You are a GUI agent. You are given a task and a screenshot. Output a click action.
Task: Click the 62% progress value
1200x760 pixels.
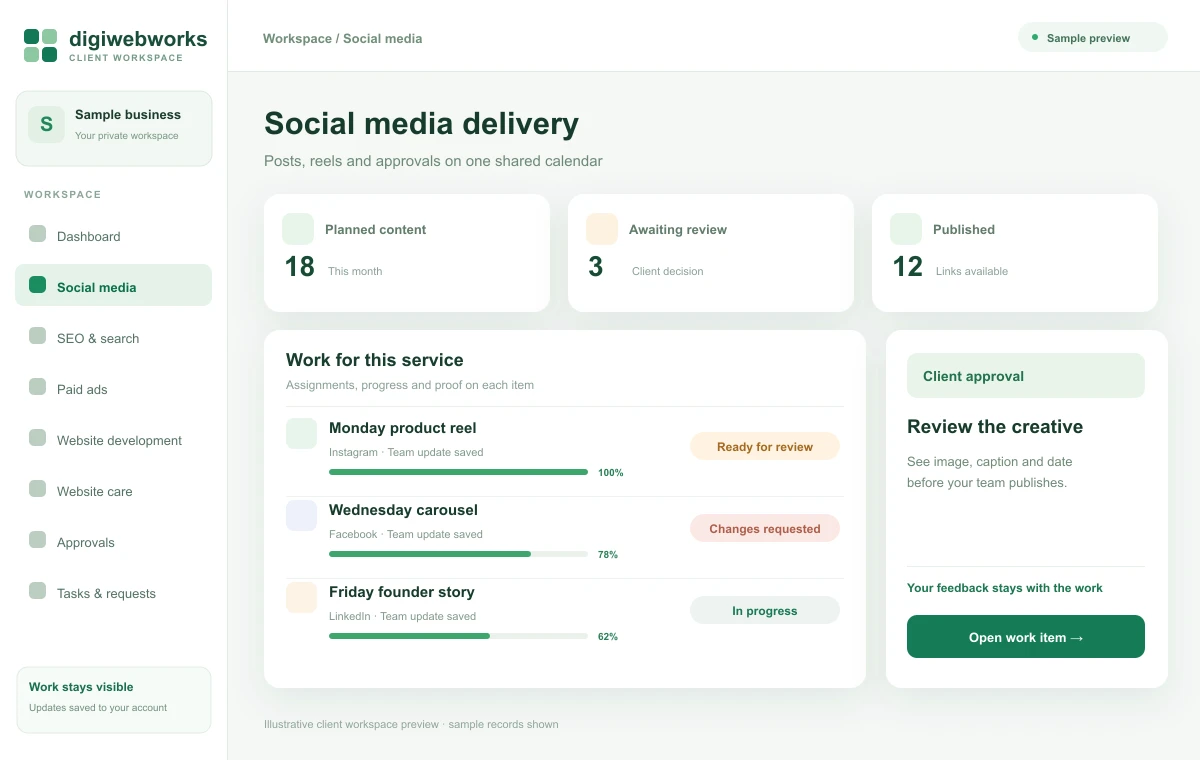[608, 637]
